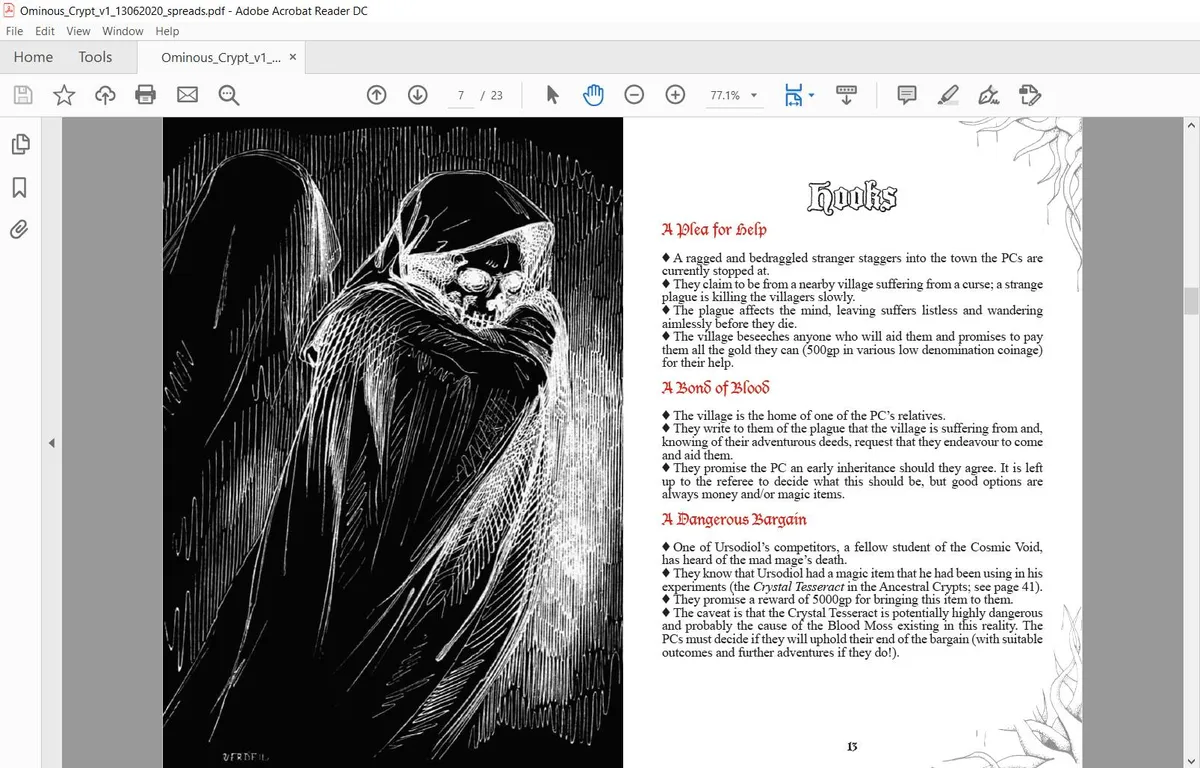Go to the previous page arrow
Screen dimensions: 1200x768
376,95
